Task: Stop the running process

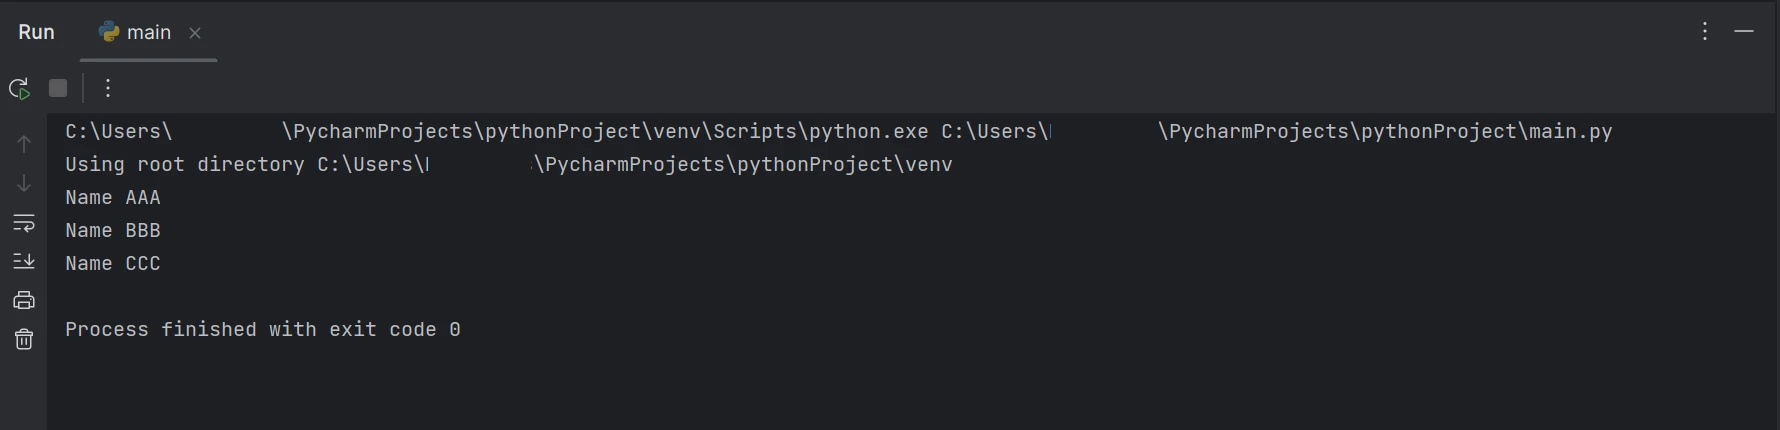Action: [58, 88]
